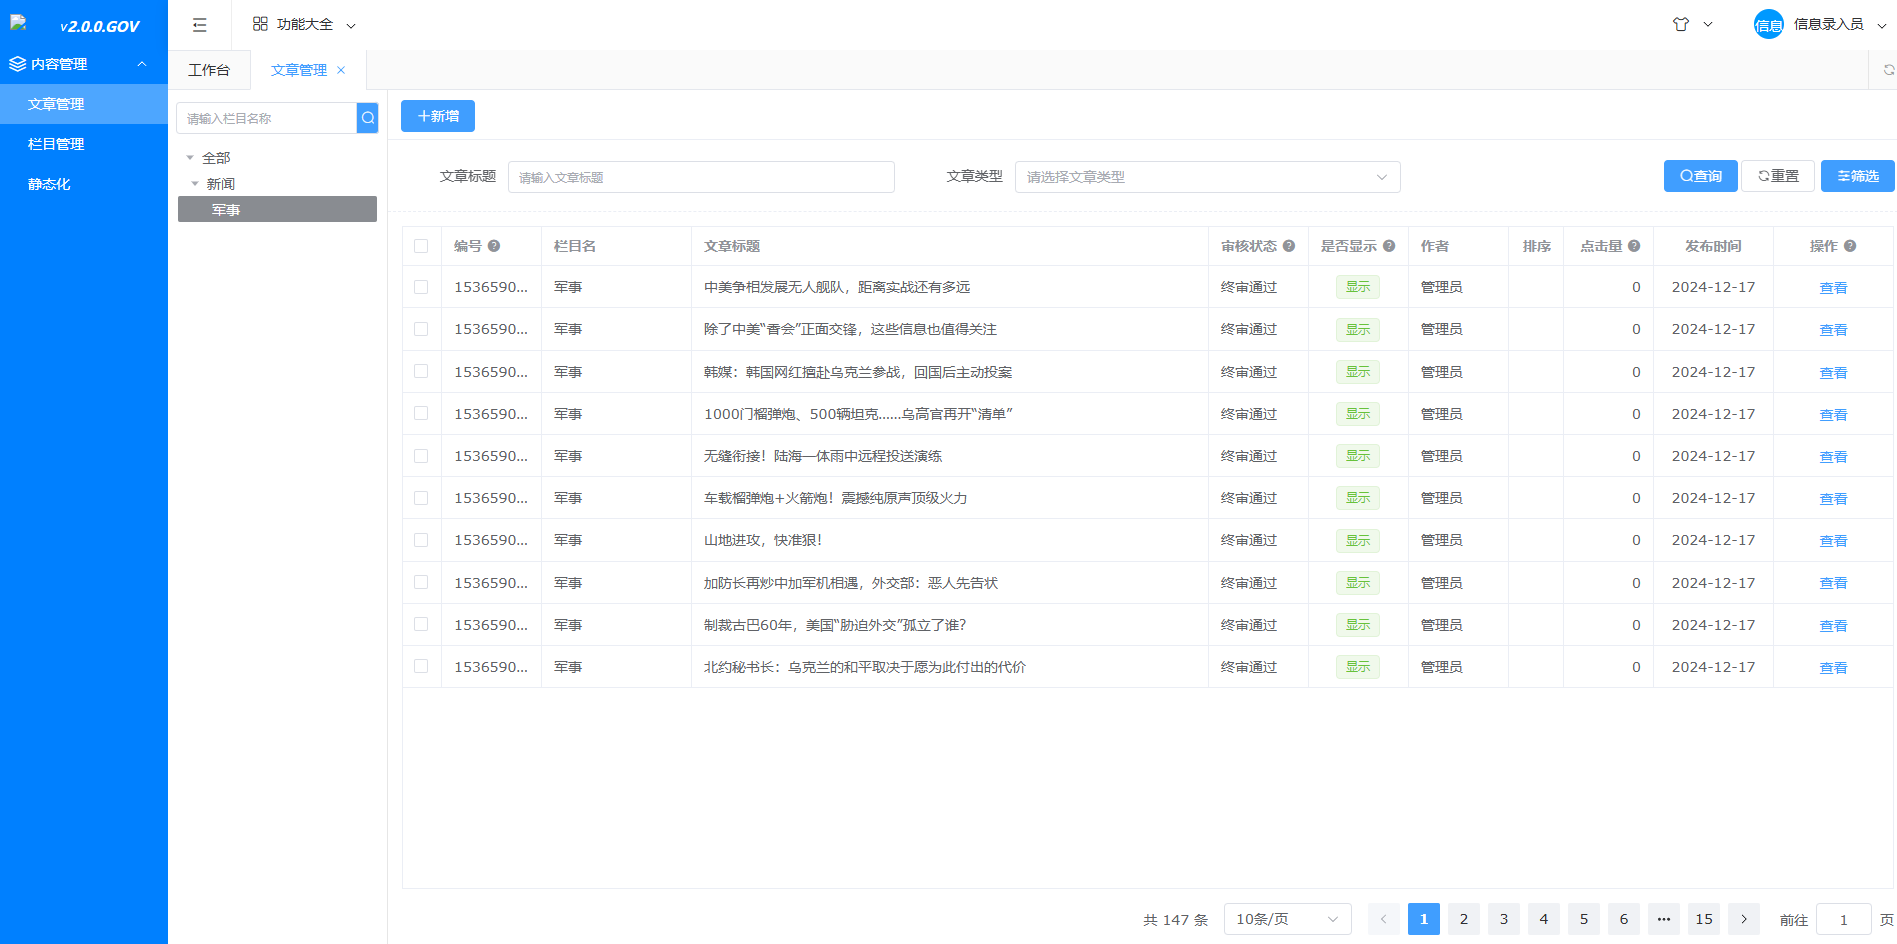This screenshot has width=1897, height=944.
Task: Open the theme shirt icon menu
Action: click(x=1681, y=24)
